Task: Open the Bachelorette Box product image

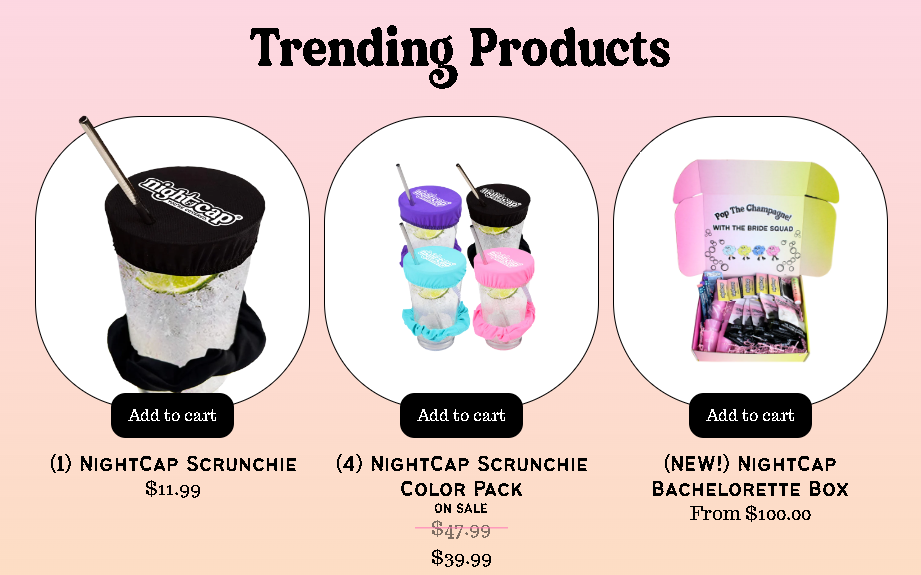Action: (750, 258)
